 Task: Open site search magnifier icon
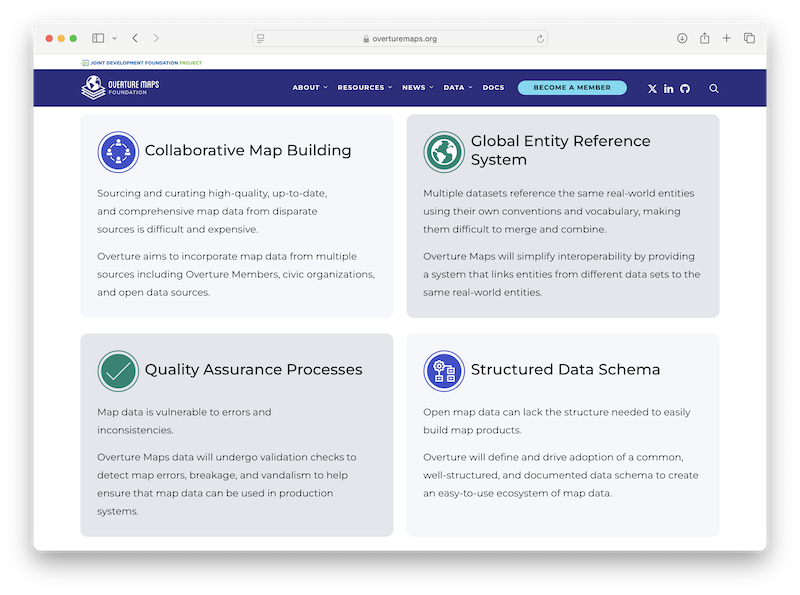714,89
